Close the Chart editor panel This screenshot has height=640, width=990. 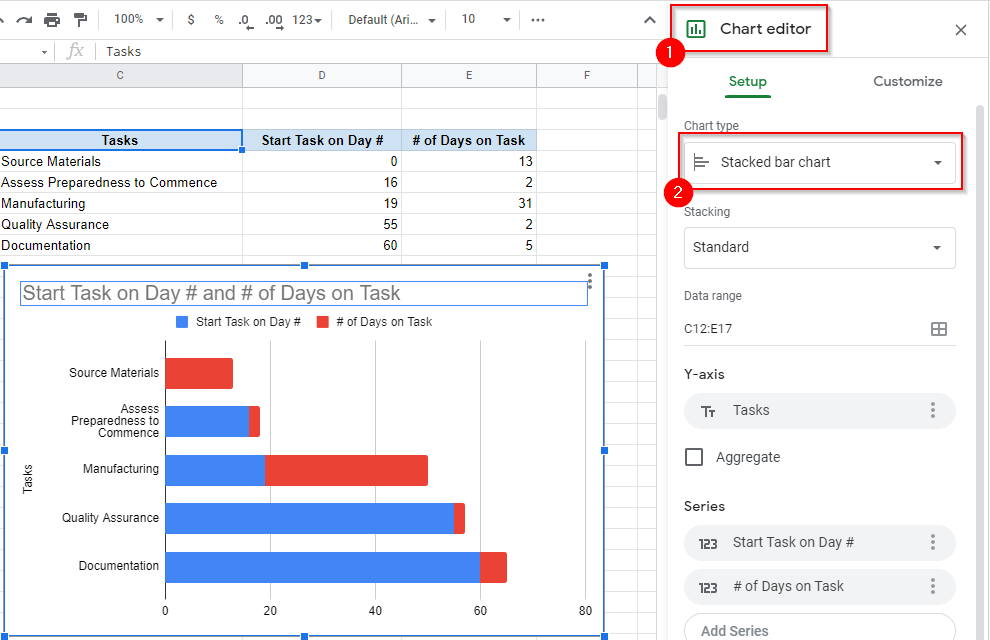coord(960,30)
